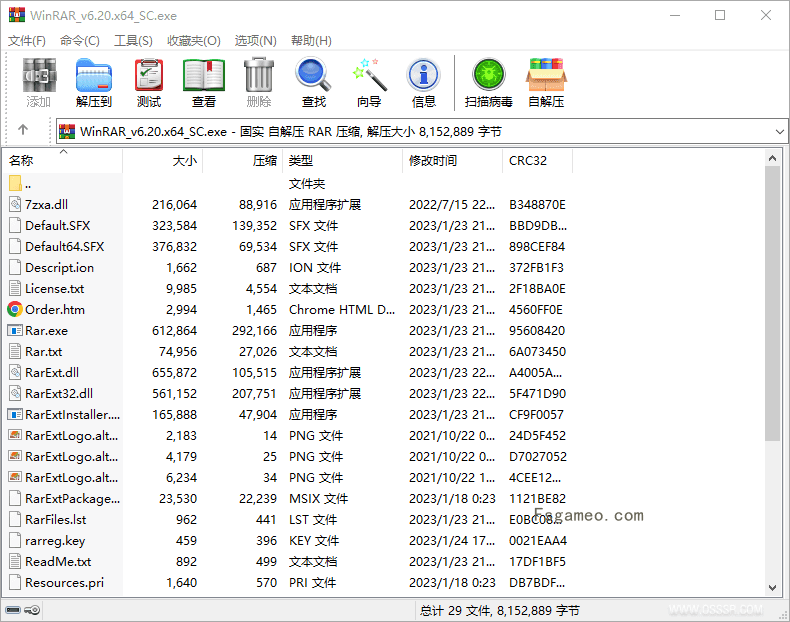Select the RarExt32.dll file row
The height and width of the screenshot is (622, 790).
288,393
